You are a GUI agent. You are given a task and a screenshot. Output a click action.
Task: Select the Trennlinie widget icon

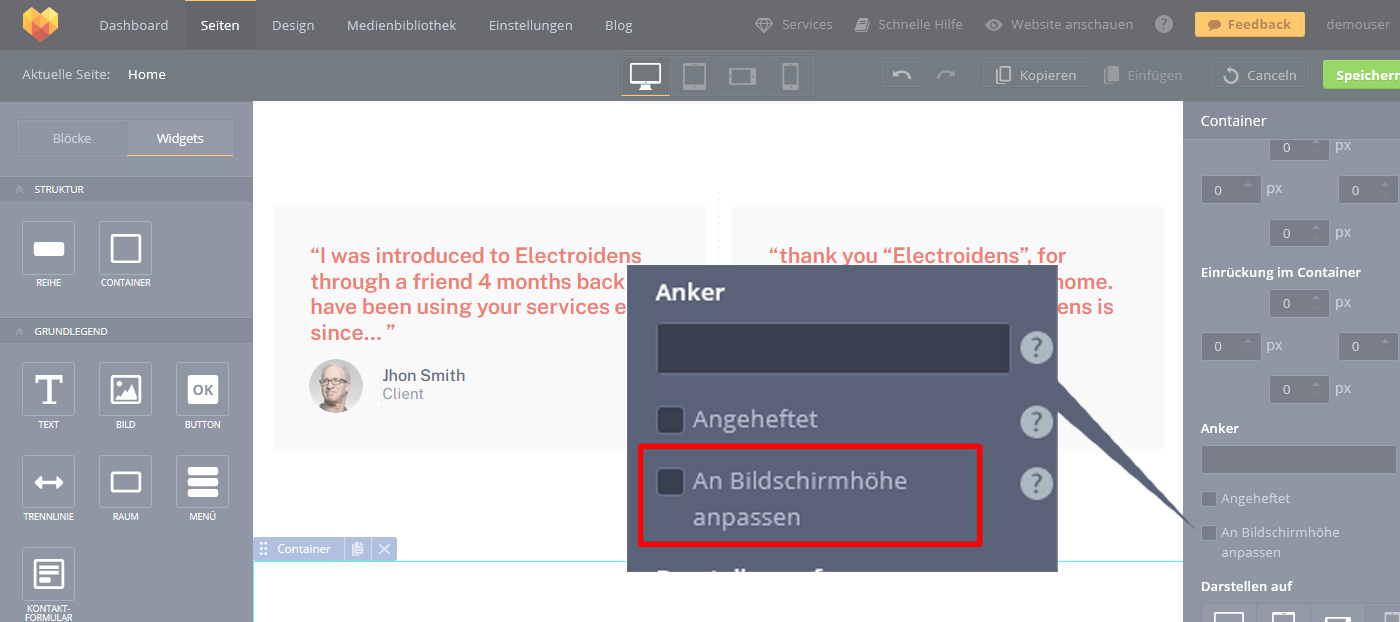pyautogui.click(x=49, y=482)
